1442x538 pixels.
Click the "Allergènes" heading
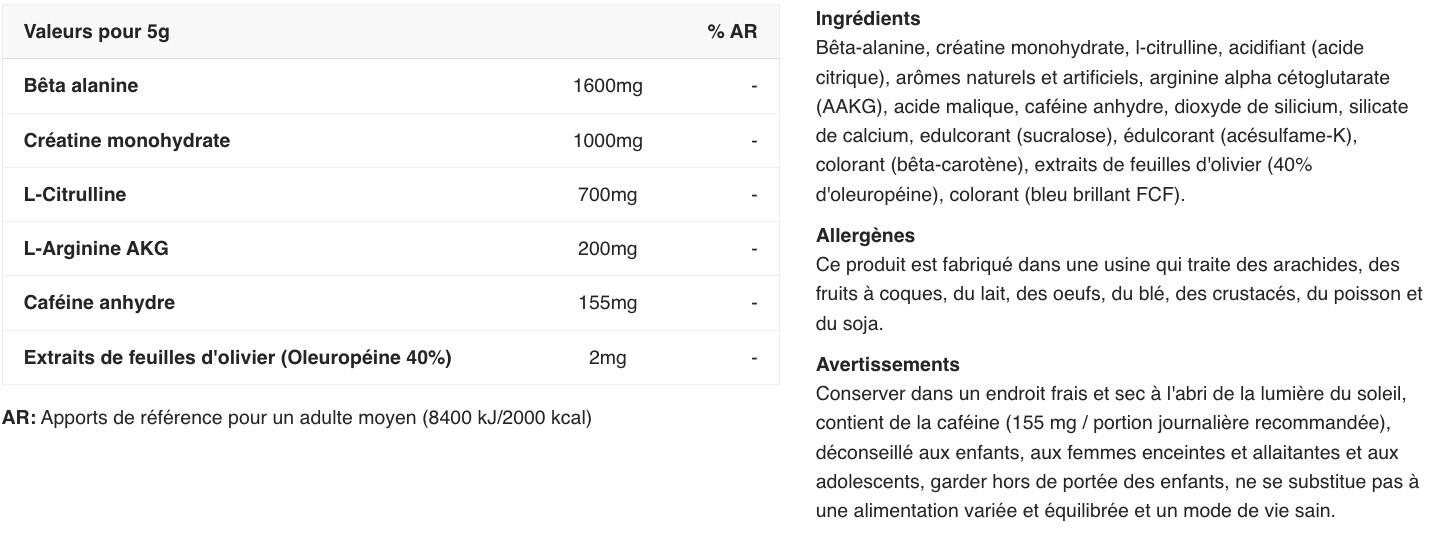pos(865,236)
